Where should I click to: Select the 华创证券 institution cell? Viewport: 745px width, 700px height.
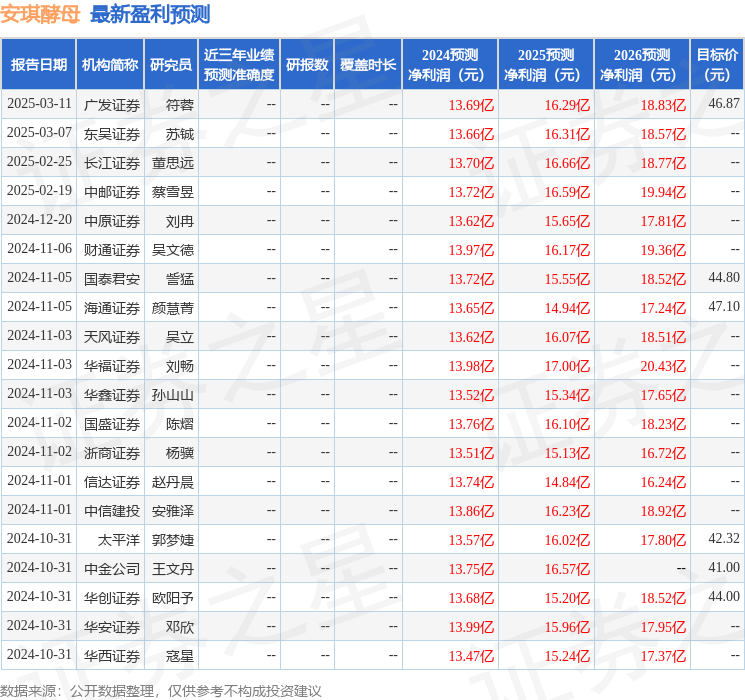(112, 598)
